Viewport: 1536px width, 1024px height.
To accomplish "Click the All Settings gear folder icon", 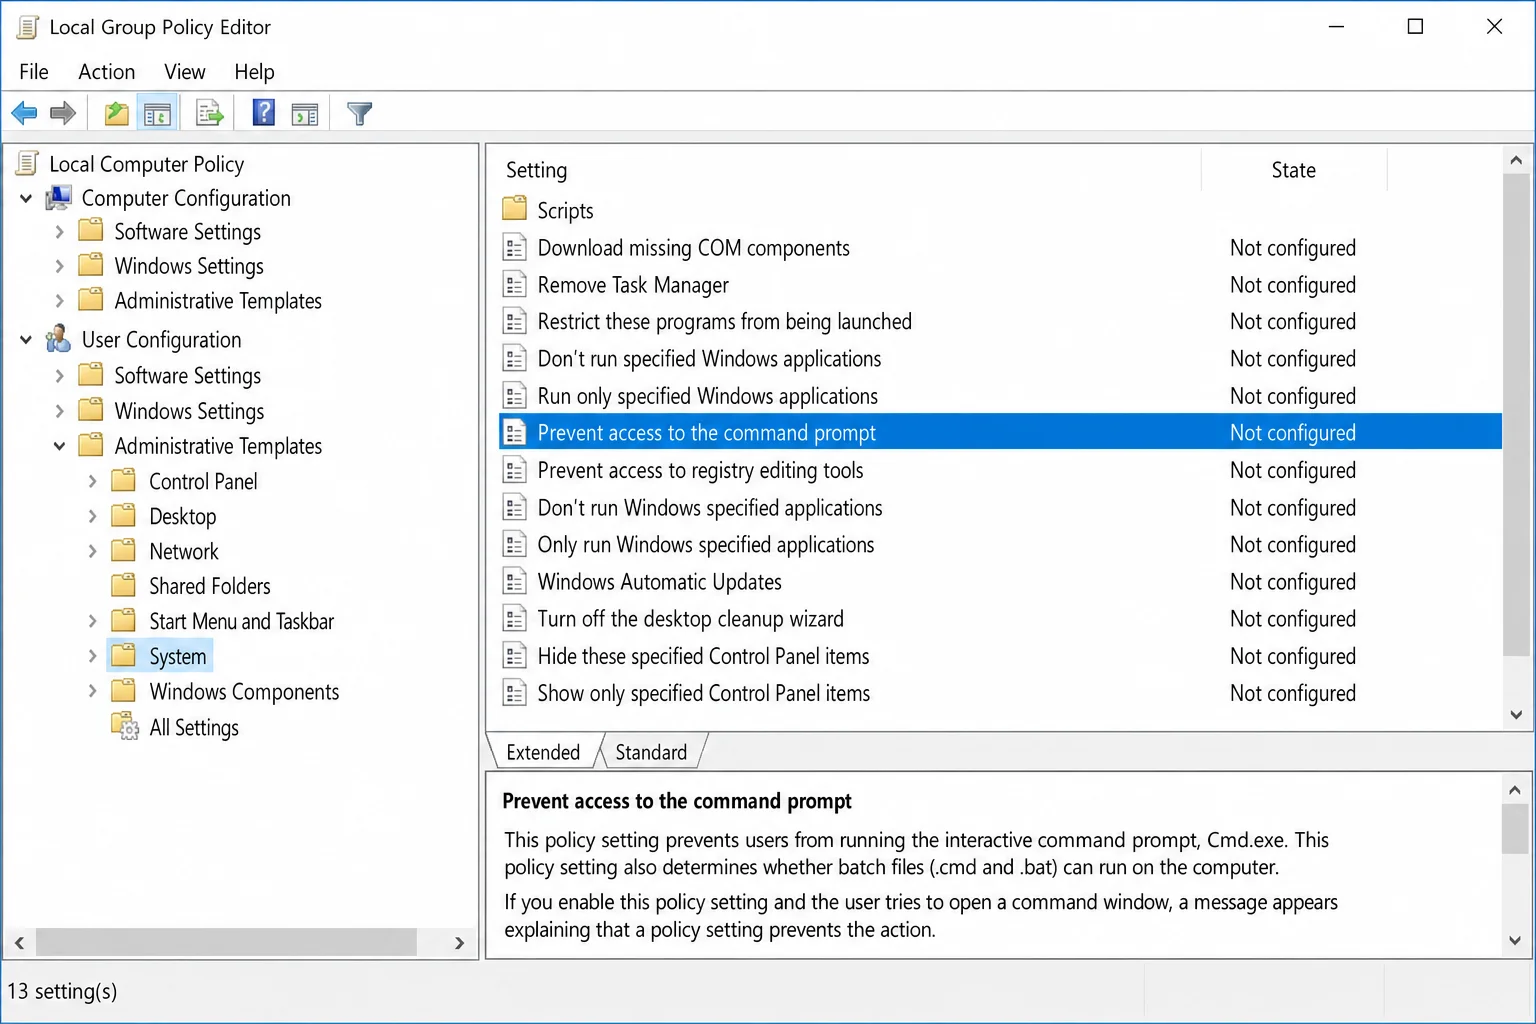I will (125, 727).
